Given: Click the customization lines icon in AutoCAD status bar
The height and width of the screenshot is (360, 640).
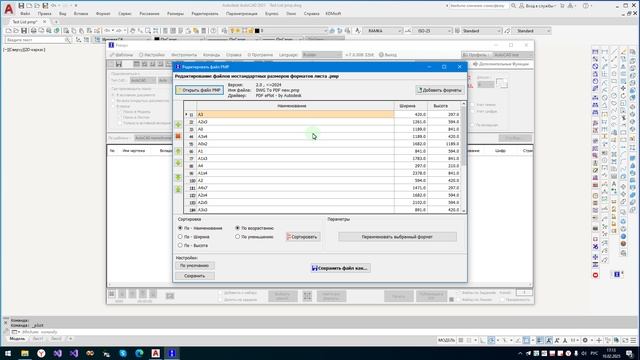Looking at the screenshot, I should coord(633,340).
